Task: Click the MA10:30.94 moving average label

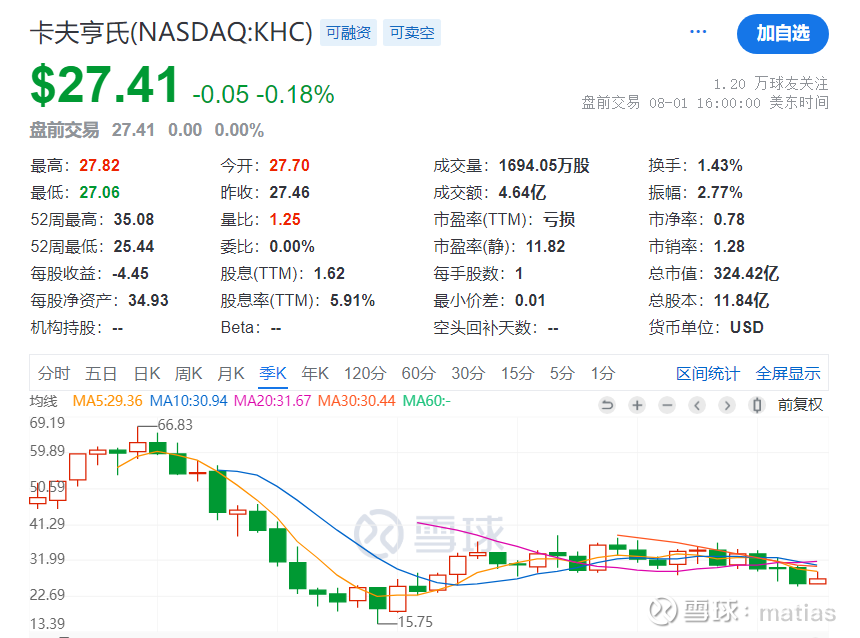Action: 189,401
